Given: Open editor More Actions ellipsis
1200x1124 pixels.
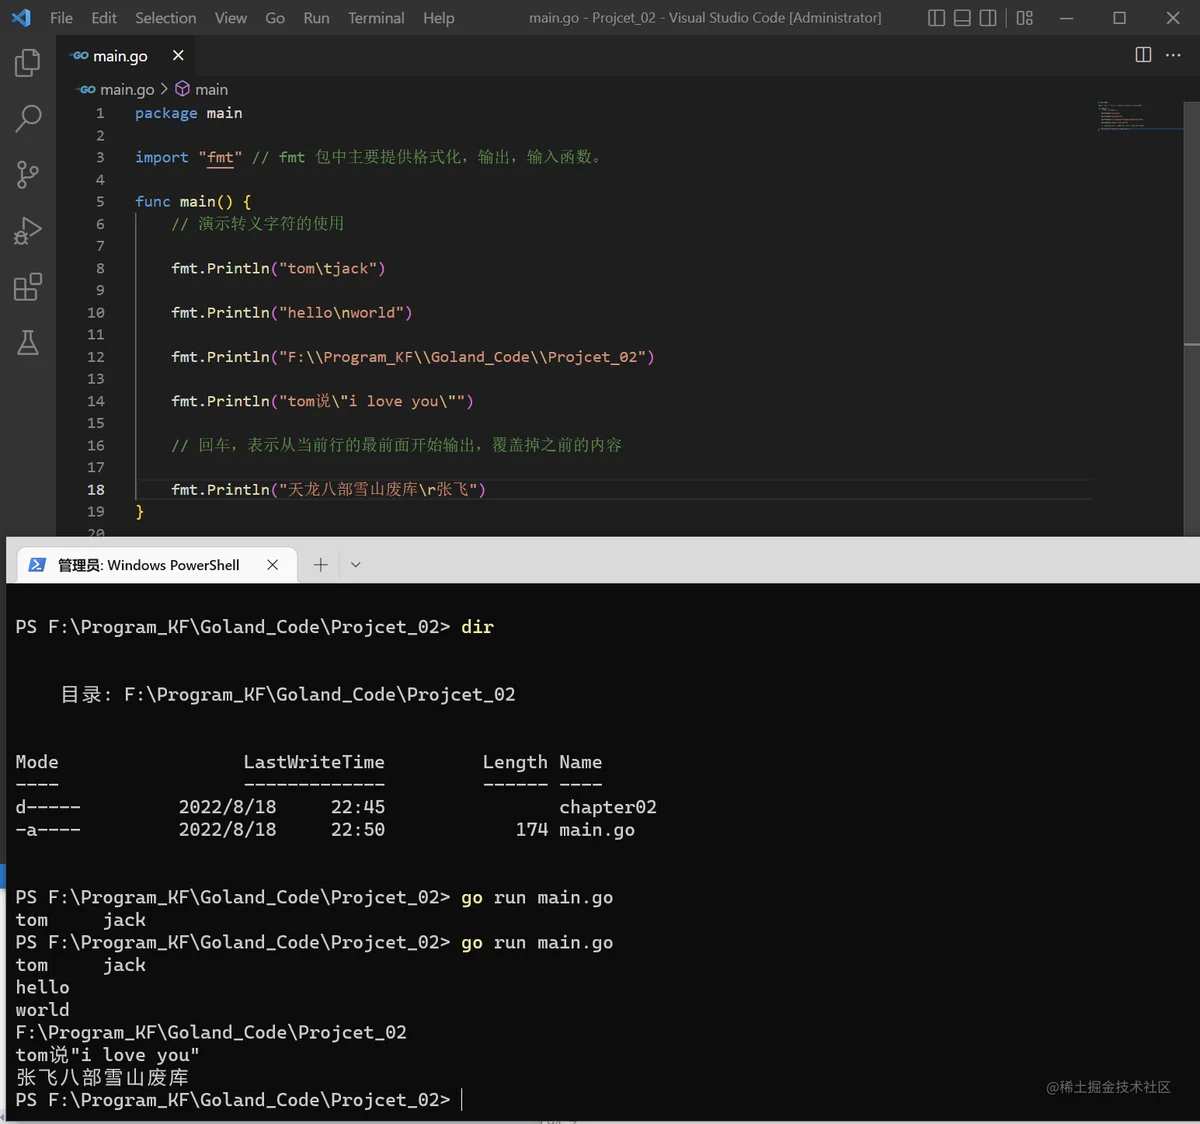Looking at the screenshot, I should pyautogui.click(x=1173, y=55).
